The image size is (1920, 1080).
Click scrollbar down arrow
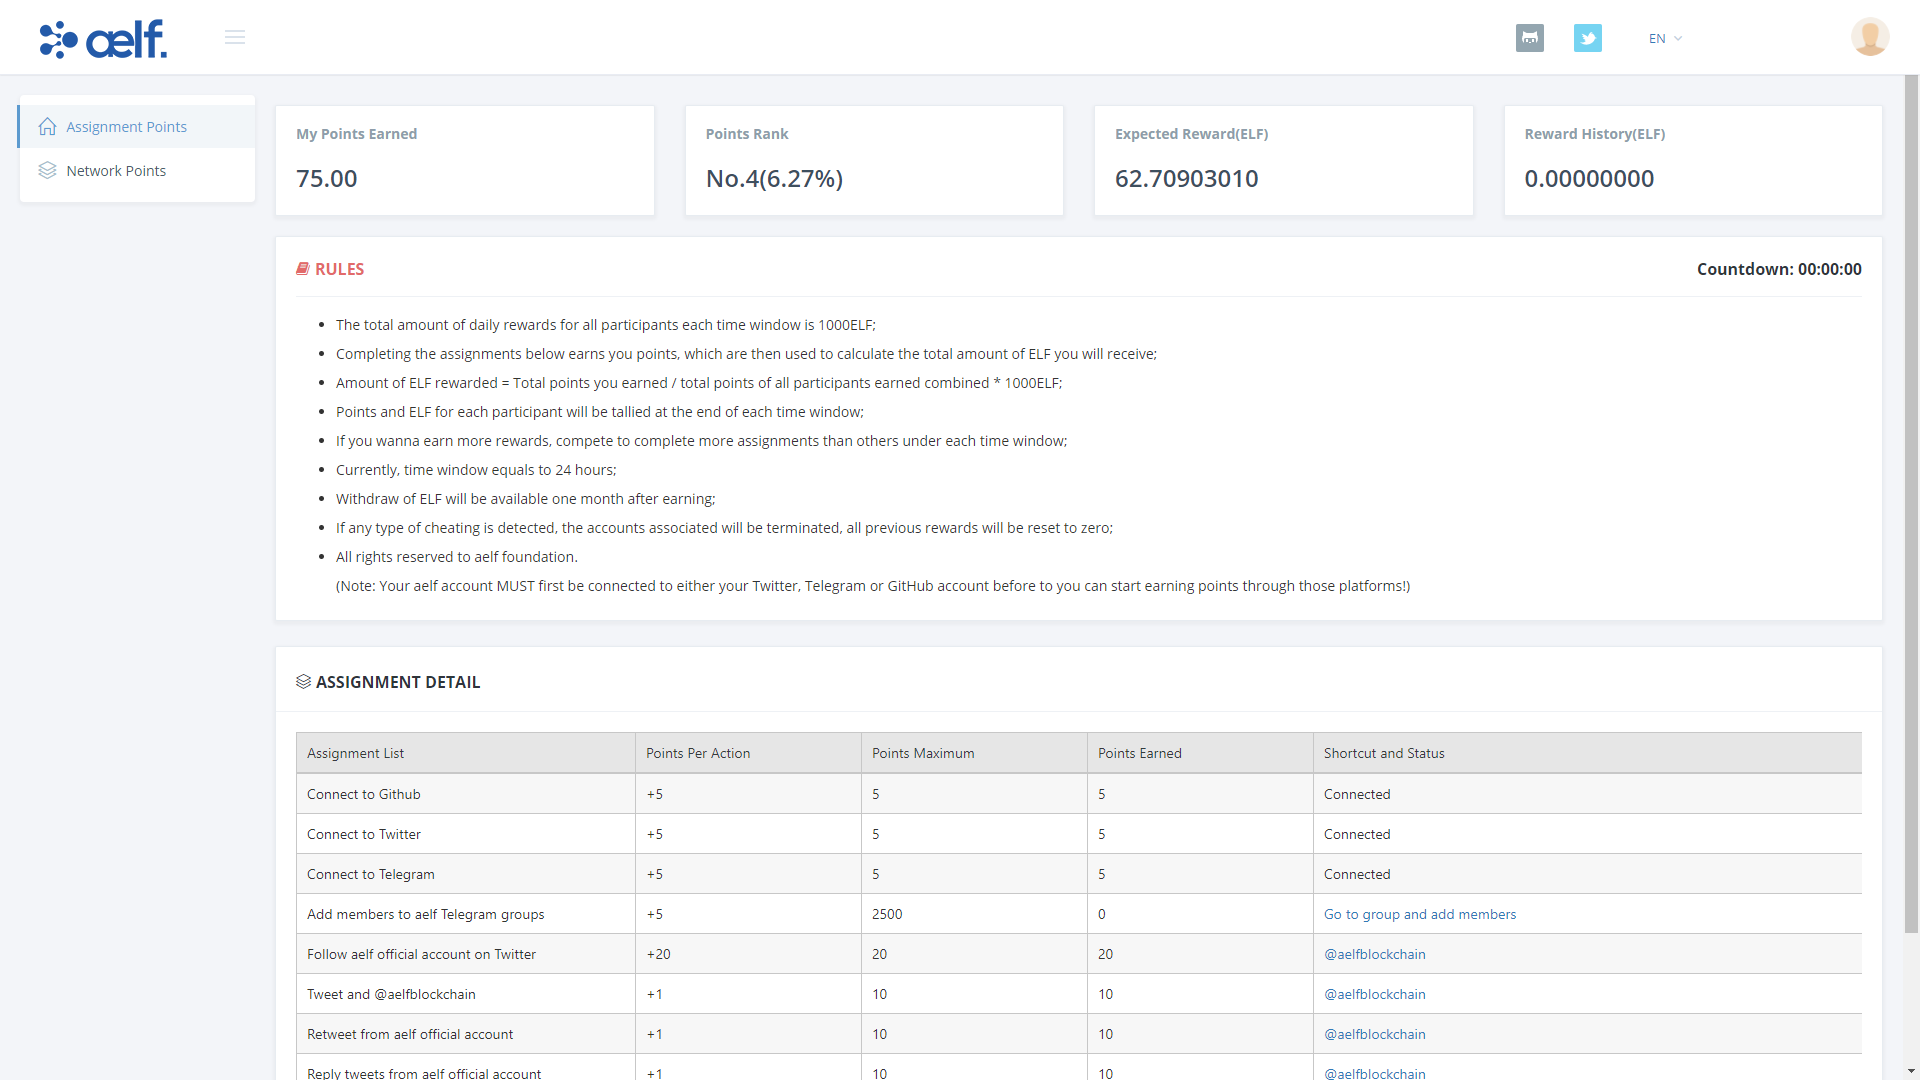point(1911,1072)
